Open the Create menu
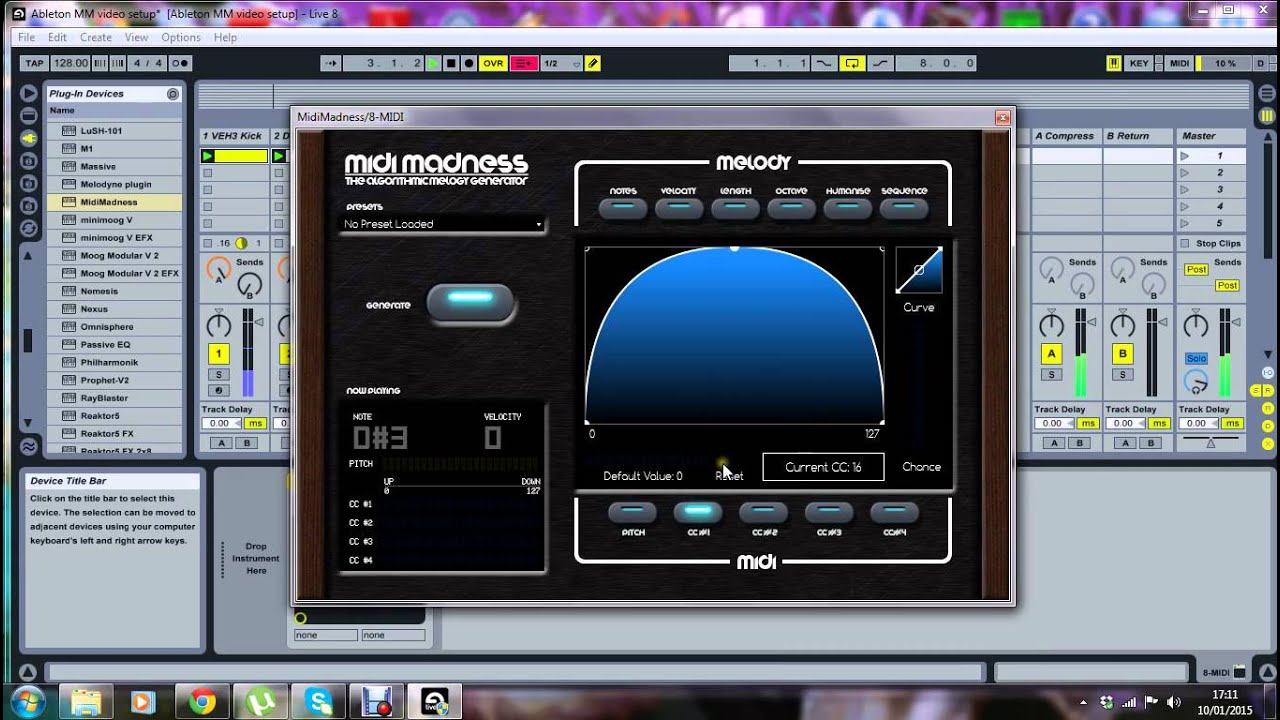Viewport: 1280px width, 720px height. [x=96, y=37]
